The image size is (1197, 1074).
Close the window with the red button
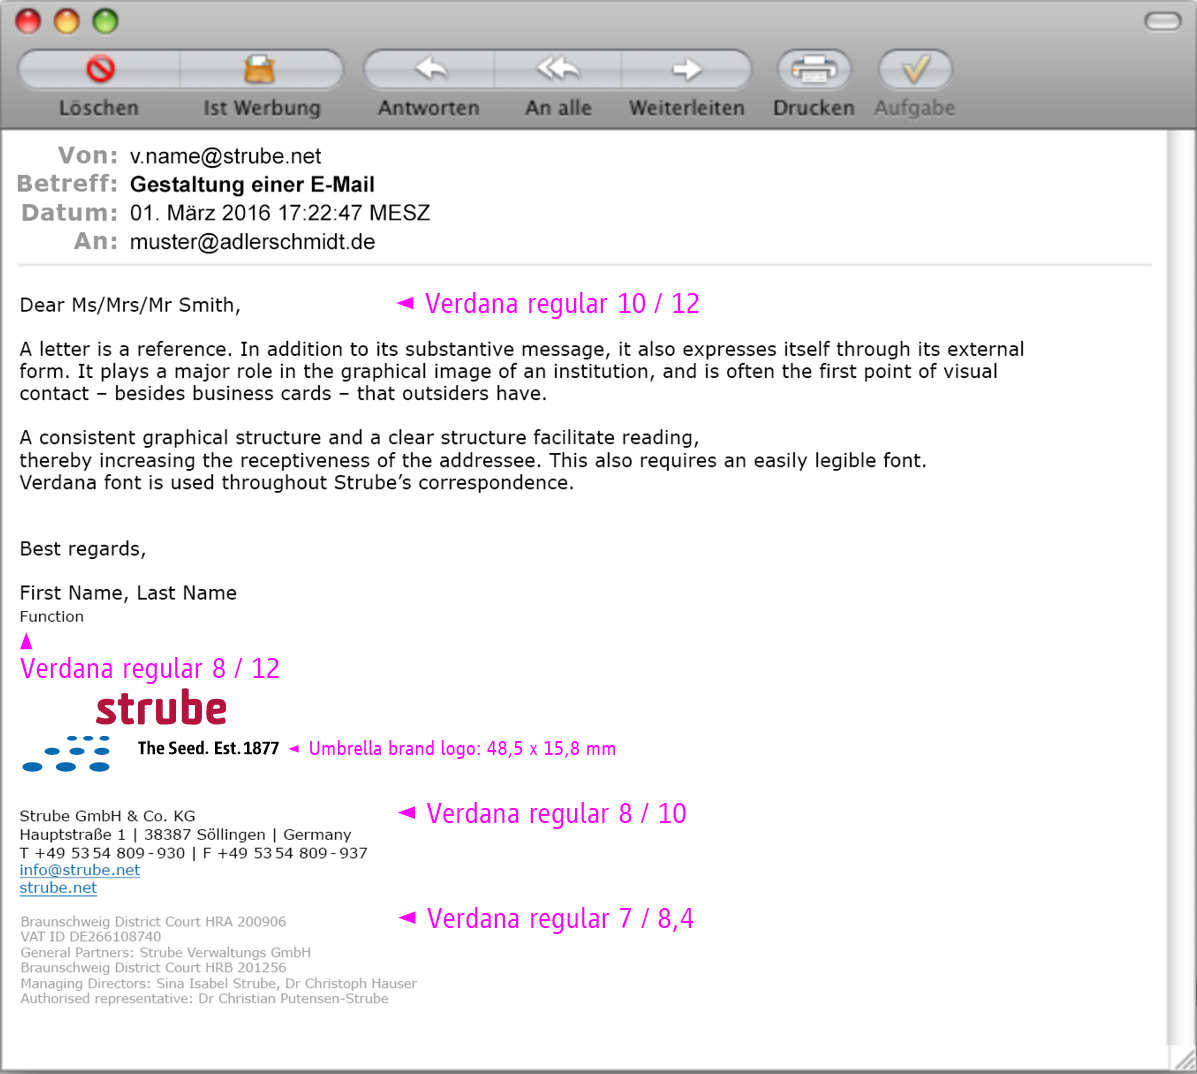click(29, 21)
